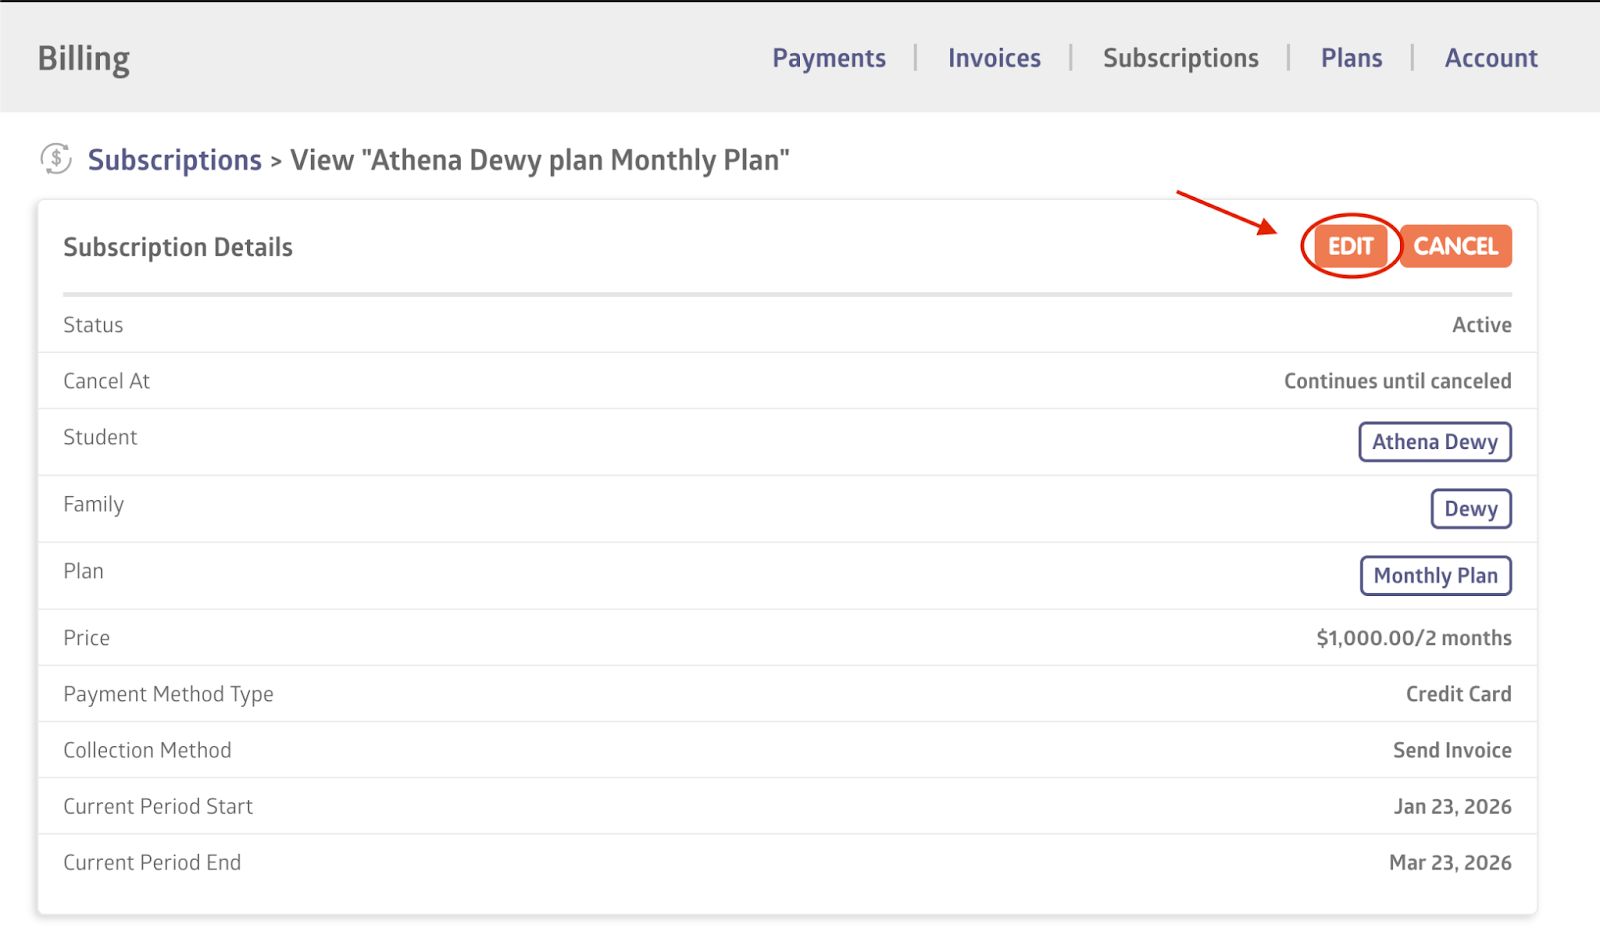Click the Credit Card payment method value
This screenshot has height=928, width=1600.
point(1458,694)
